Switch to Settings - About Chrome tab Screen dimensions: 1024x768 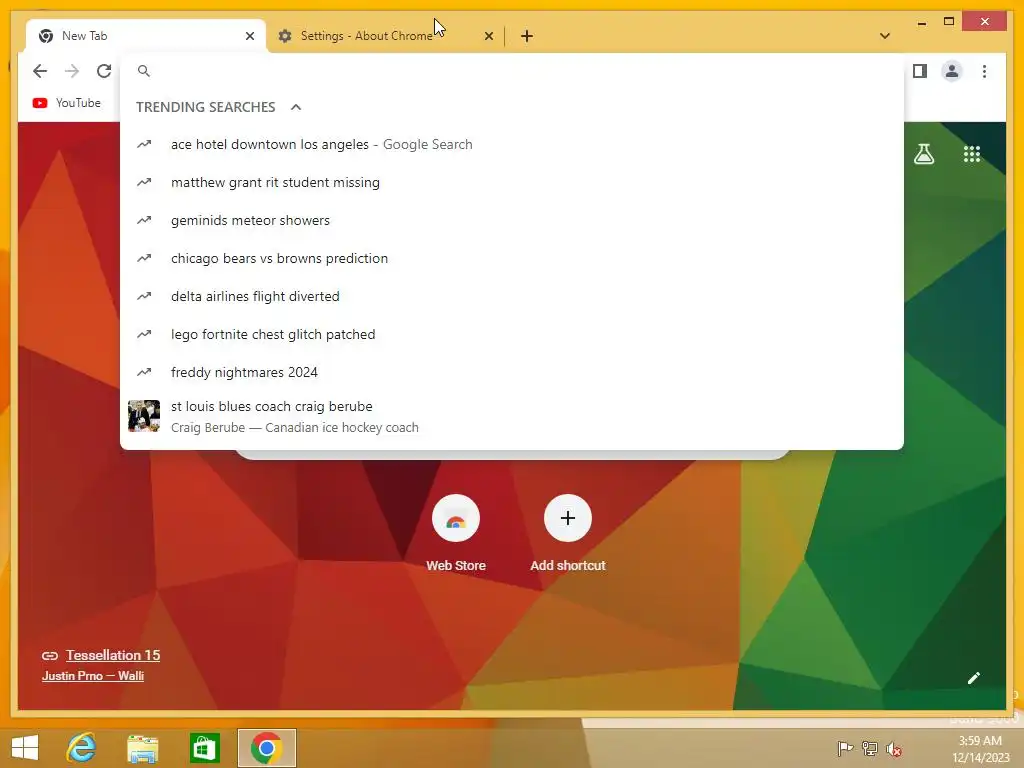[385, 36]
